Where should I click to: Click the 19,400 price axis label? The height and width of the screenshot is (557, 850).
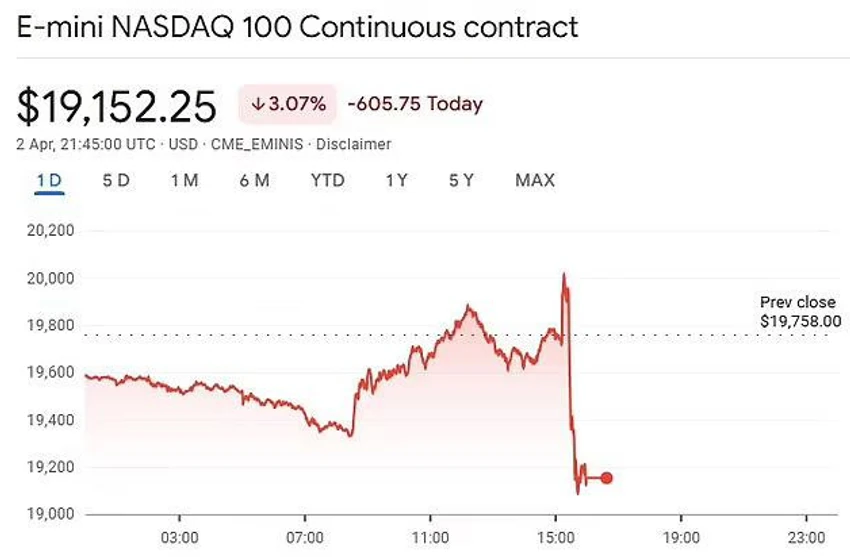[51, 420]
